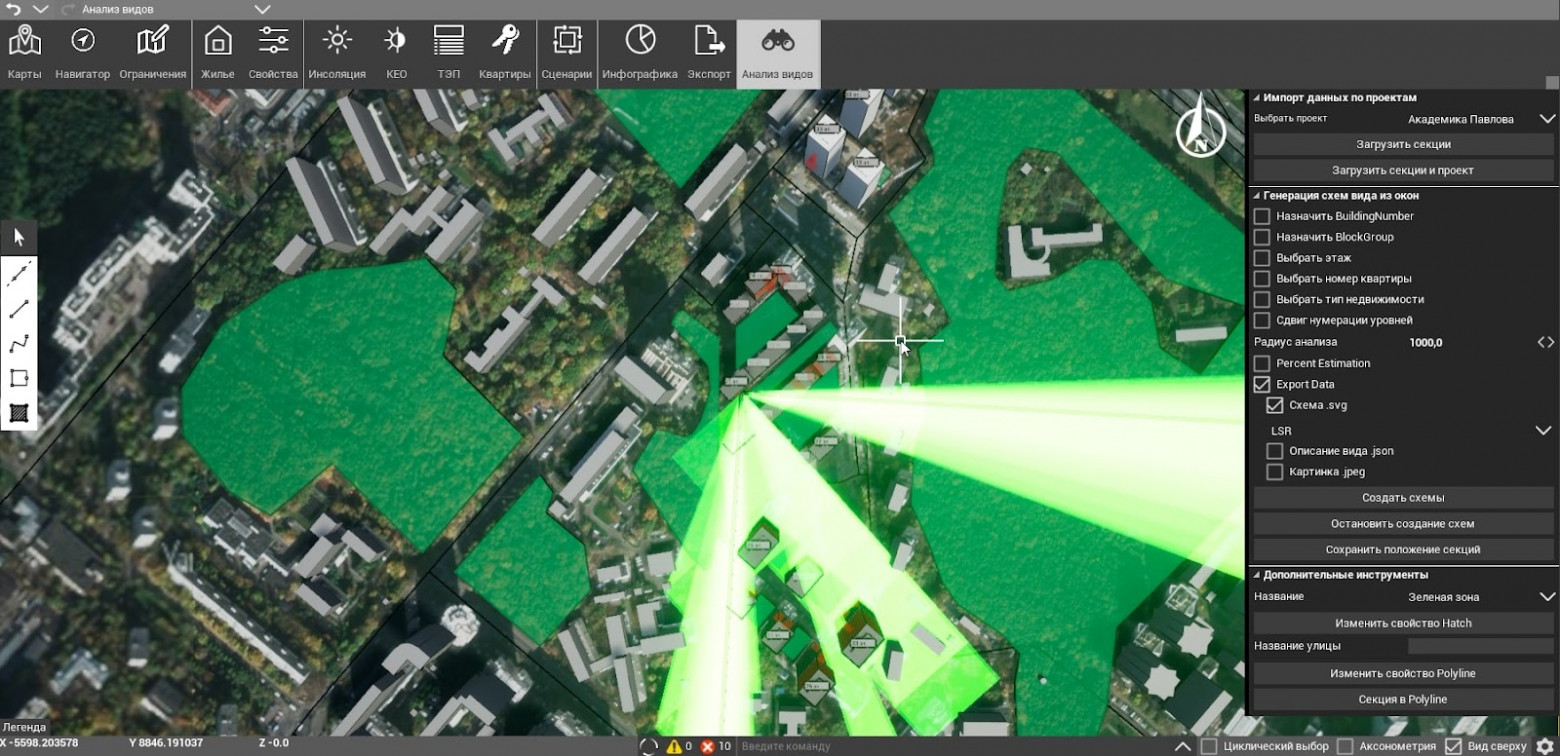Image resolution: width=1560 pixels, height=756 pixels.
Task: Open the Инфографика pie chart tool
Action: point(640,53)
